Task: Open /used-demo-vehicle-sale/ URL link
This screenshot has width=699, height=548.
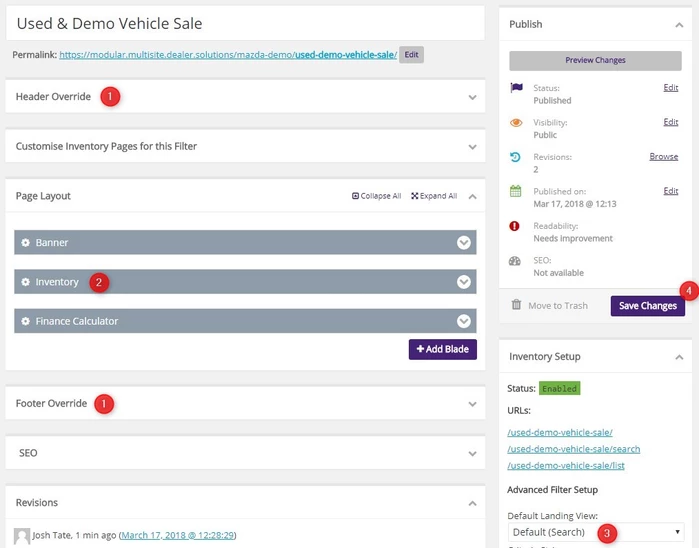Action: (x=560, y=433)
